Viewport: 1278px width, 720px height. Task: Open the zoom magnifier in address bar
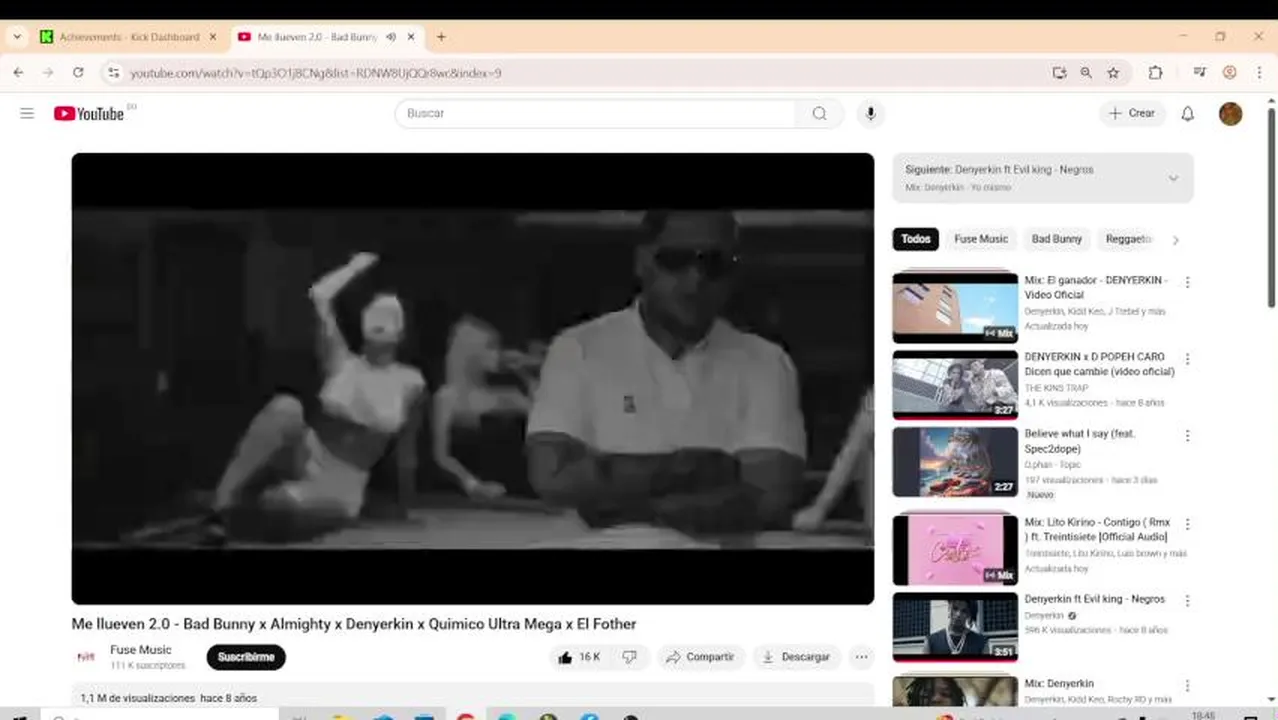coord(1086,72)
